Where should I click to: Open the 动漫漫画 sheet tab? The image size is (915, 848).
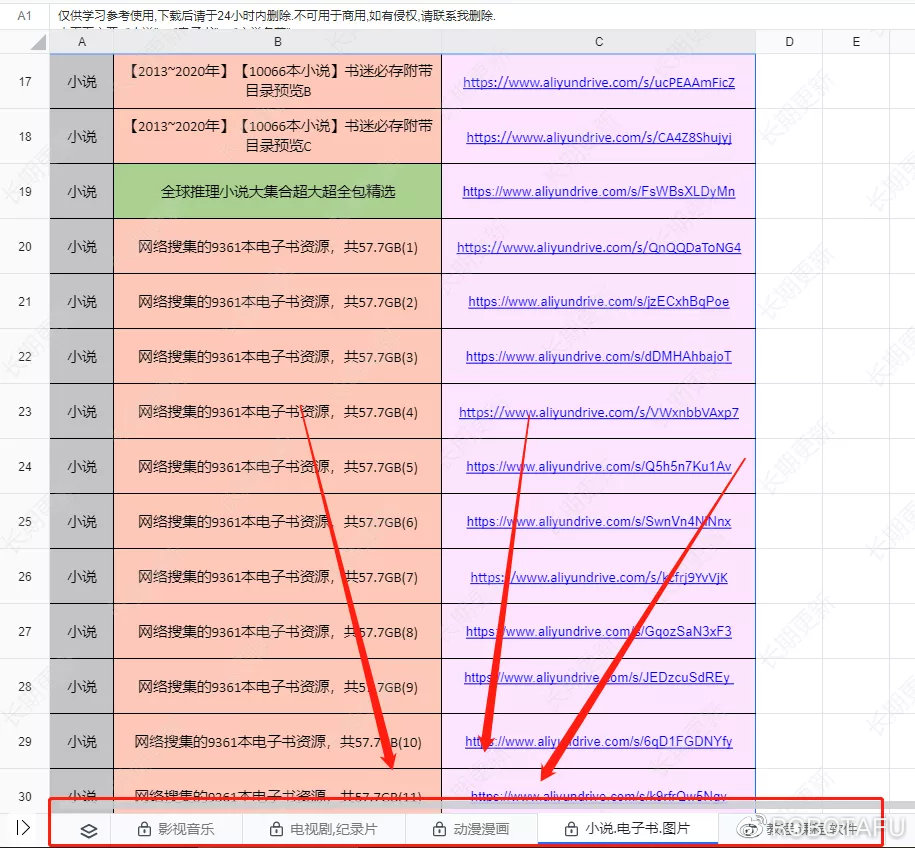pyautogui.click(x=472, y=829)
